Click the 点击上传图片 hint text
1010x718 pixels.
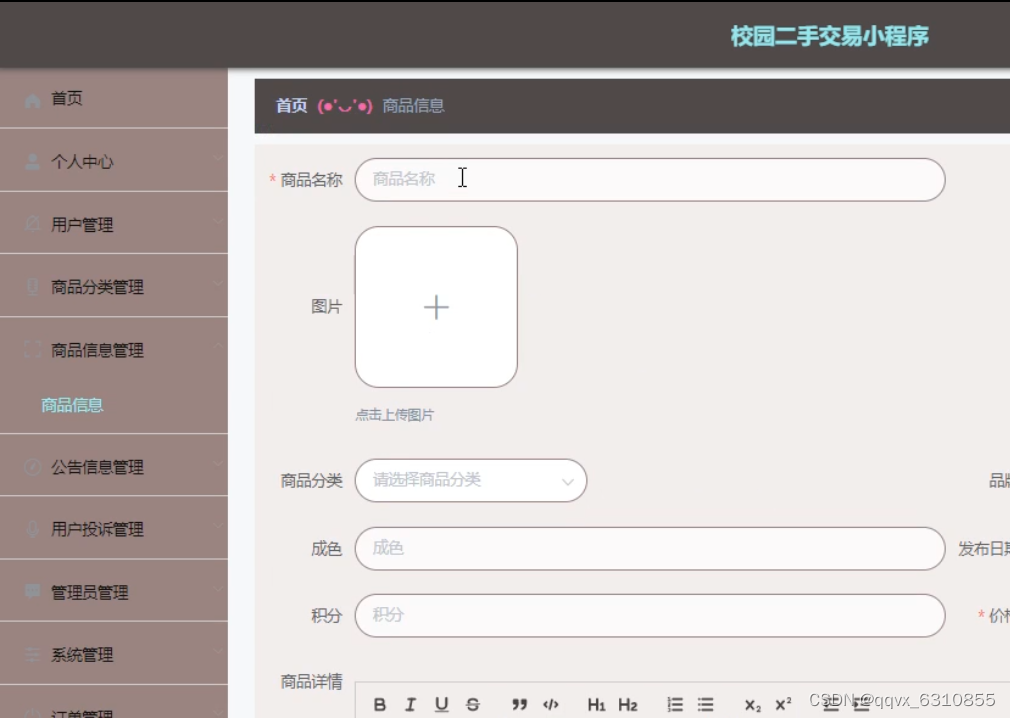[395, 415]
